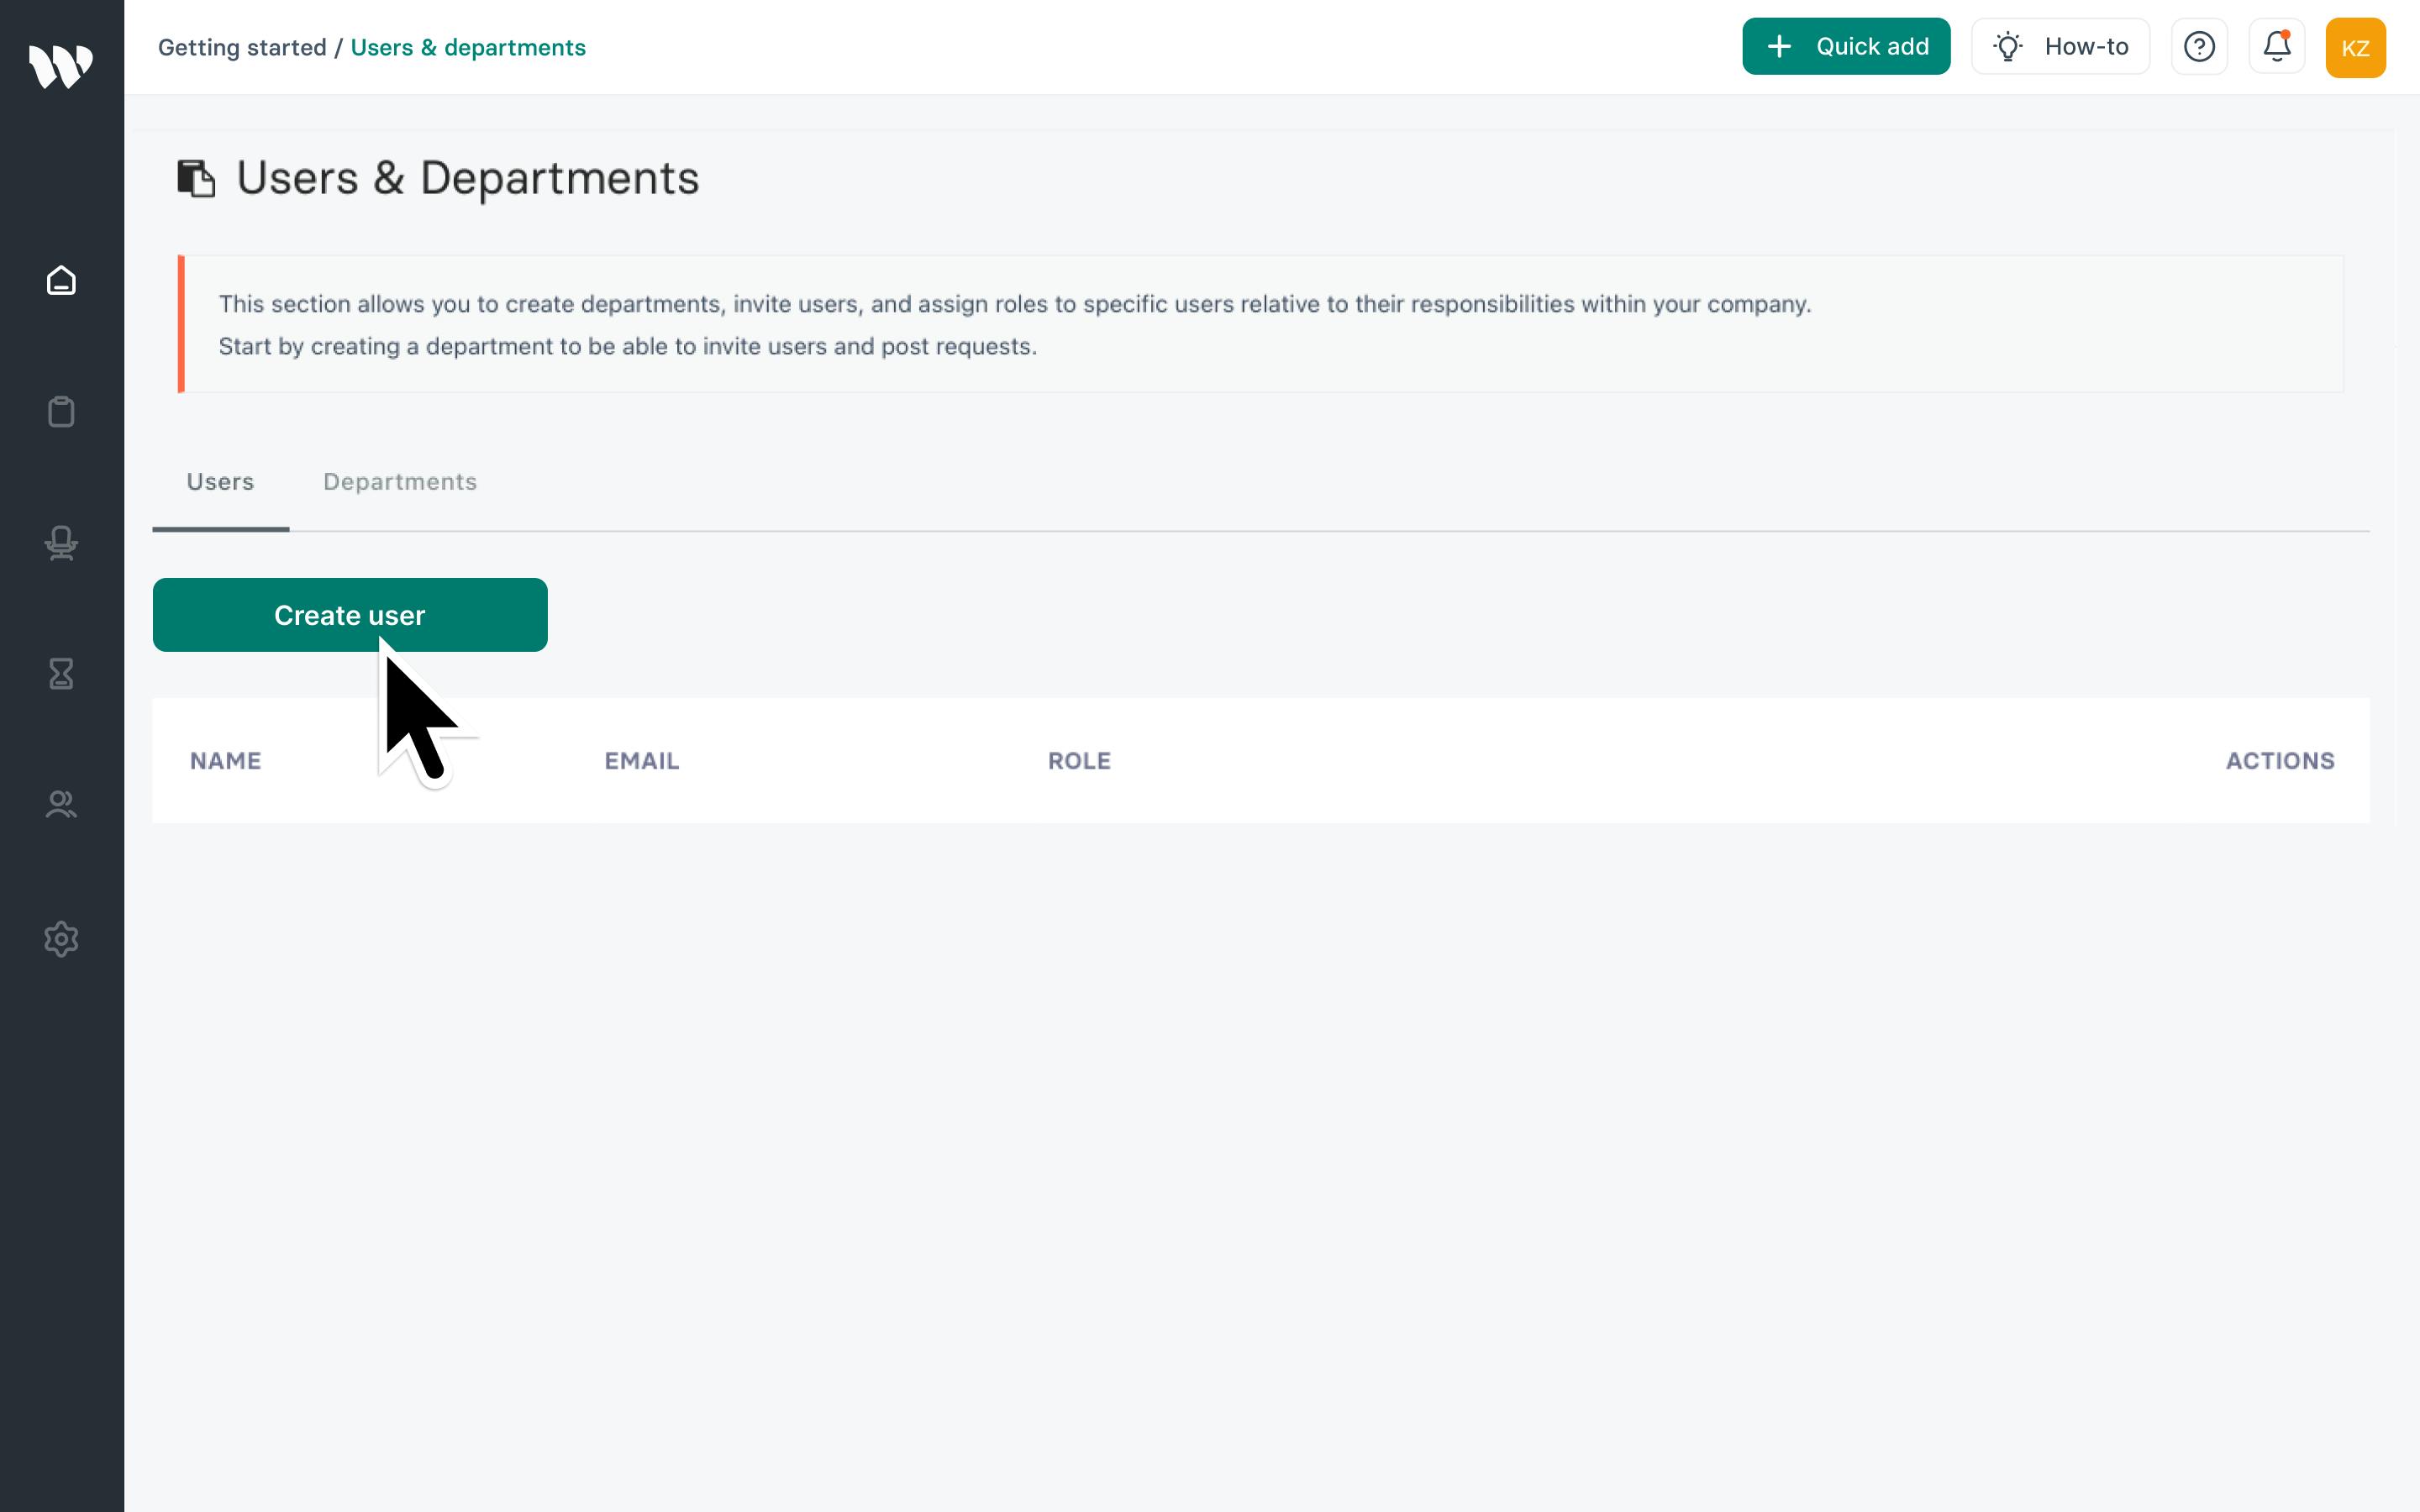Click the W logo in sidebar
Screen dimensions: 2420x1512
click(x=61, y=66)
